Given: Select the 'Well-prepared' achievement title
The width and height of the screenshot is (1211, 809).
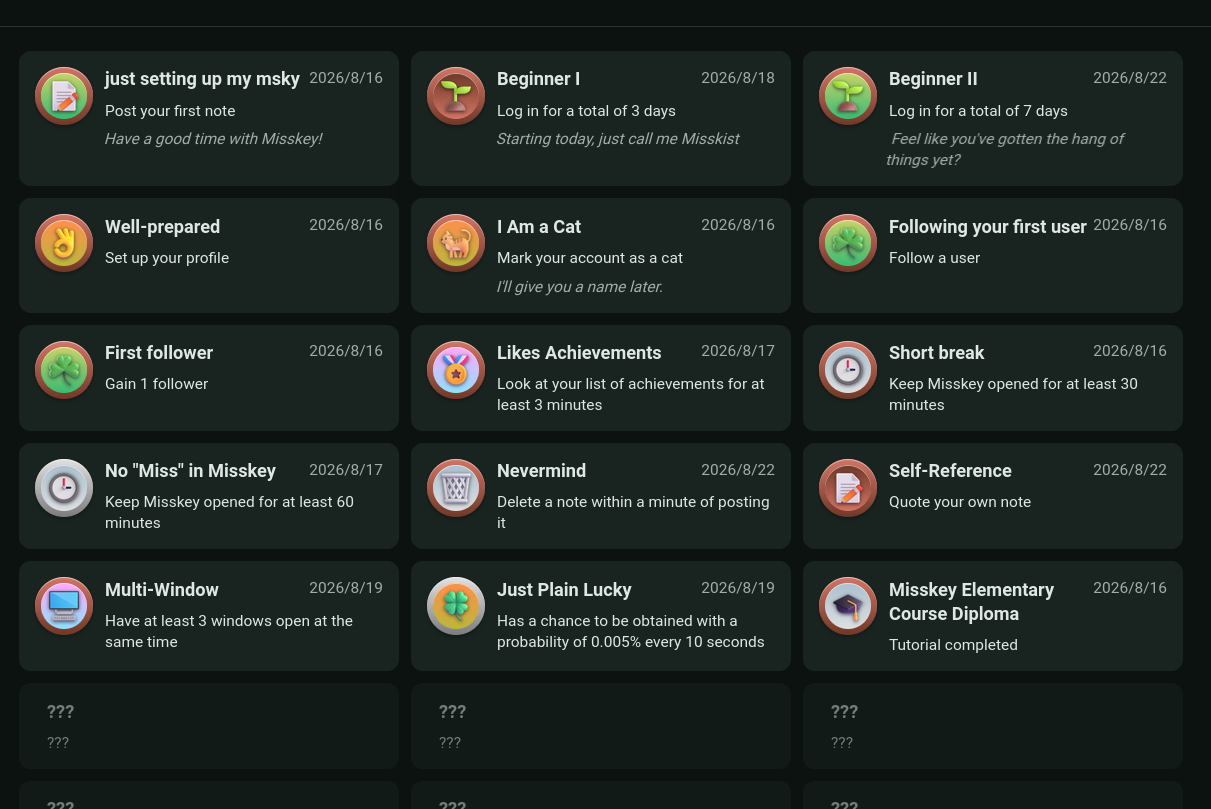Looking at the screenshot, I should click(162, 227).
